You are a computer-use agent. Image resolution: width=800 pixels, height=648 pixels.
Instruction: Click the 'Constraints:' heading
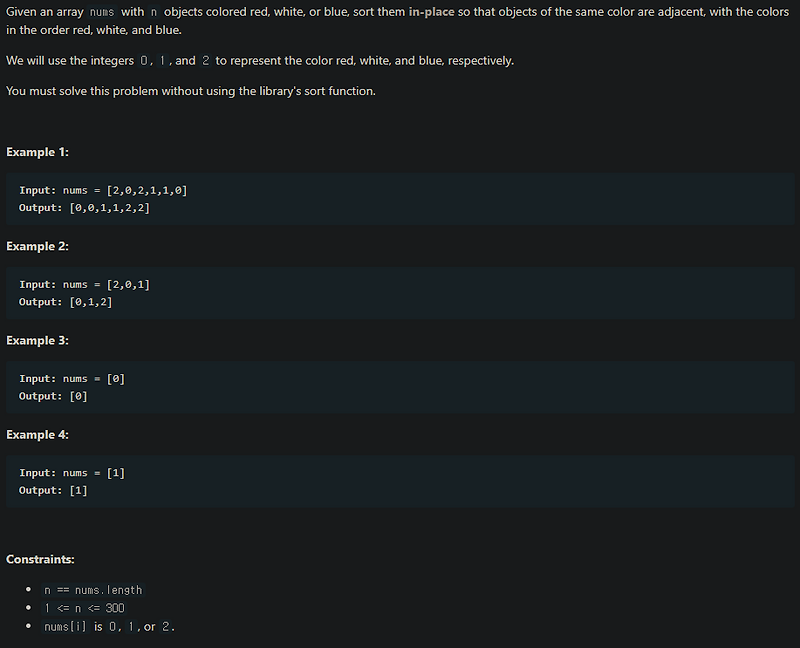[x=40, y=560]
